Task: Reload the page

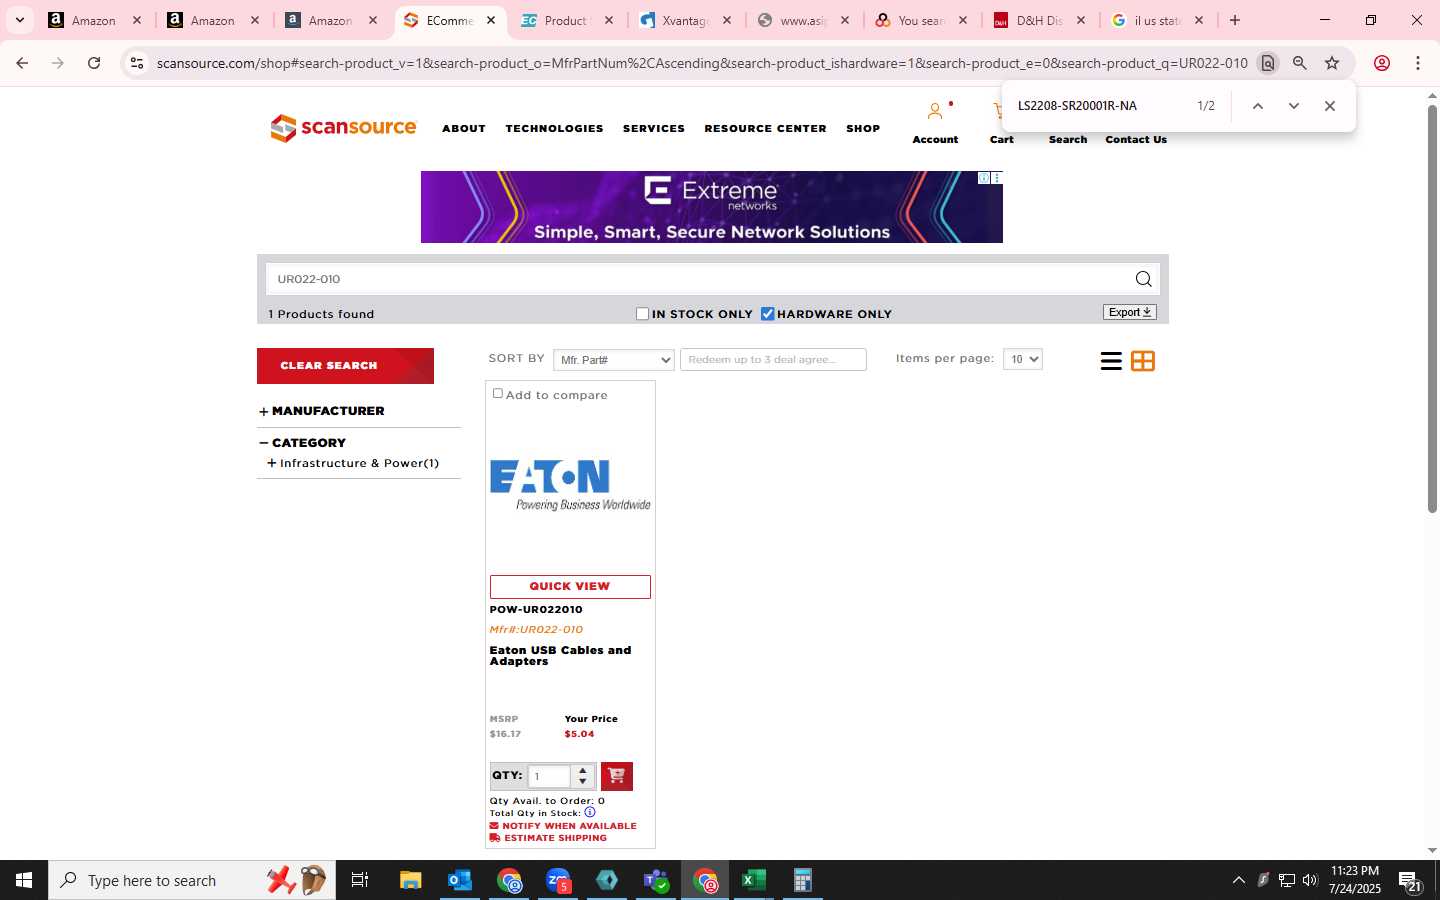Action: (x=94, y=63)
